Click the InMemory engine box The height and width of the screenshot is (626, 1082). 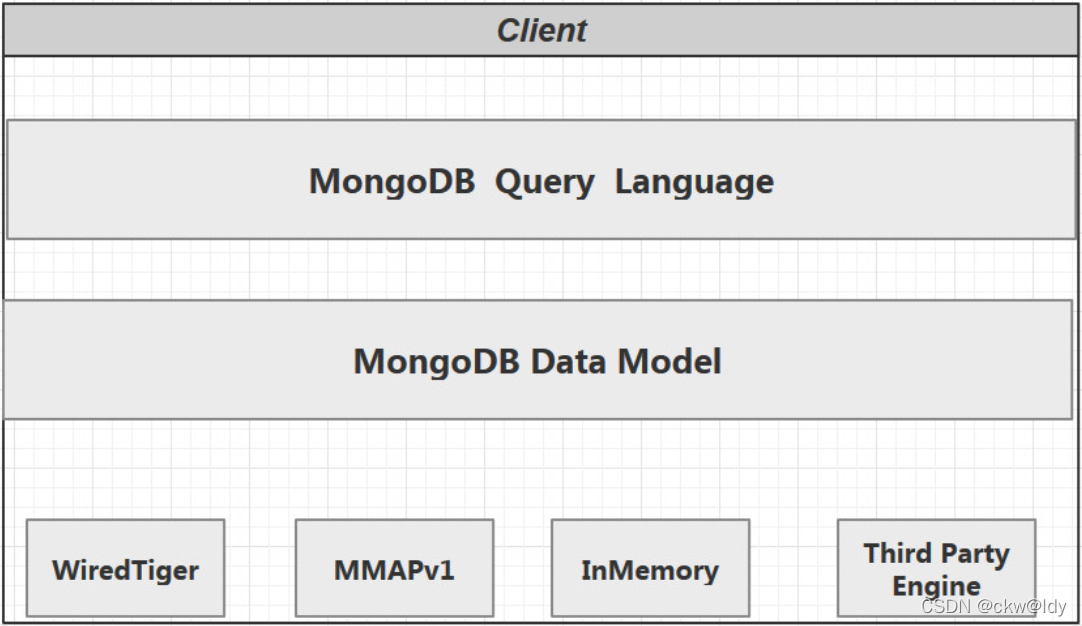[651, 568]
